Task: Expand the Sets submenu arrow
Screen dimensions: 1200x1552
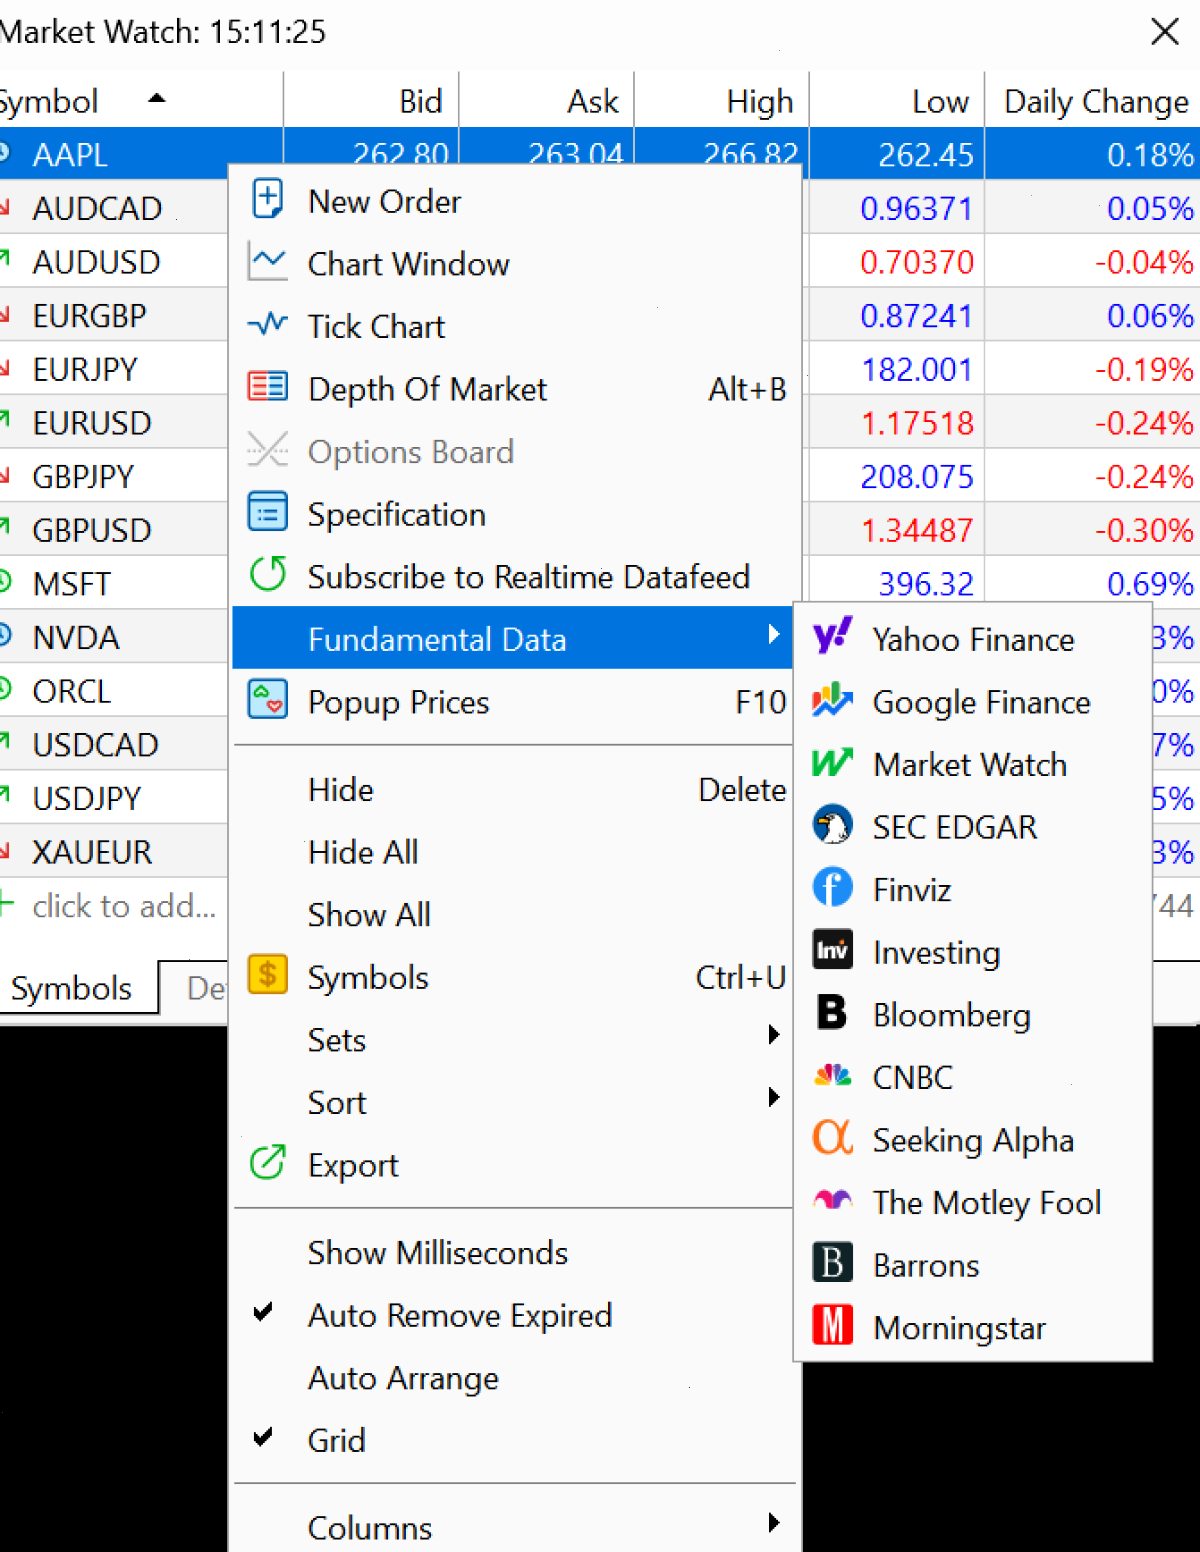Action: pos(773,1036)
